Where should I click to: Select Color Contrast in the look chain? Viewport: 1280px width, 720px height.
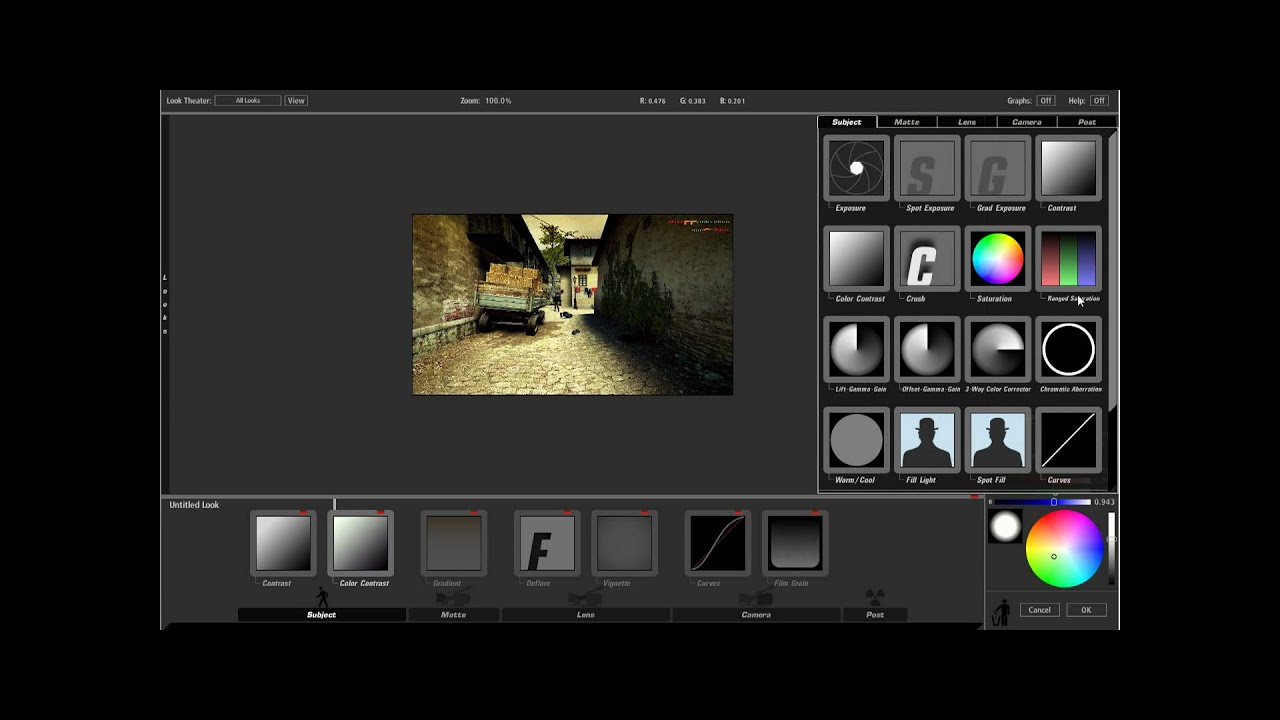point(360,543)
